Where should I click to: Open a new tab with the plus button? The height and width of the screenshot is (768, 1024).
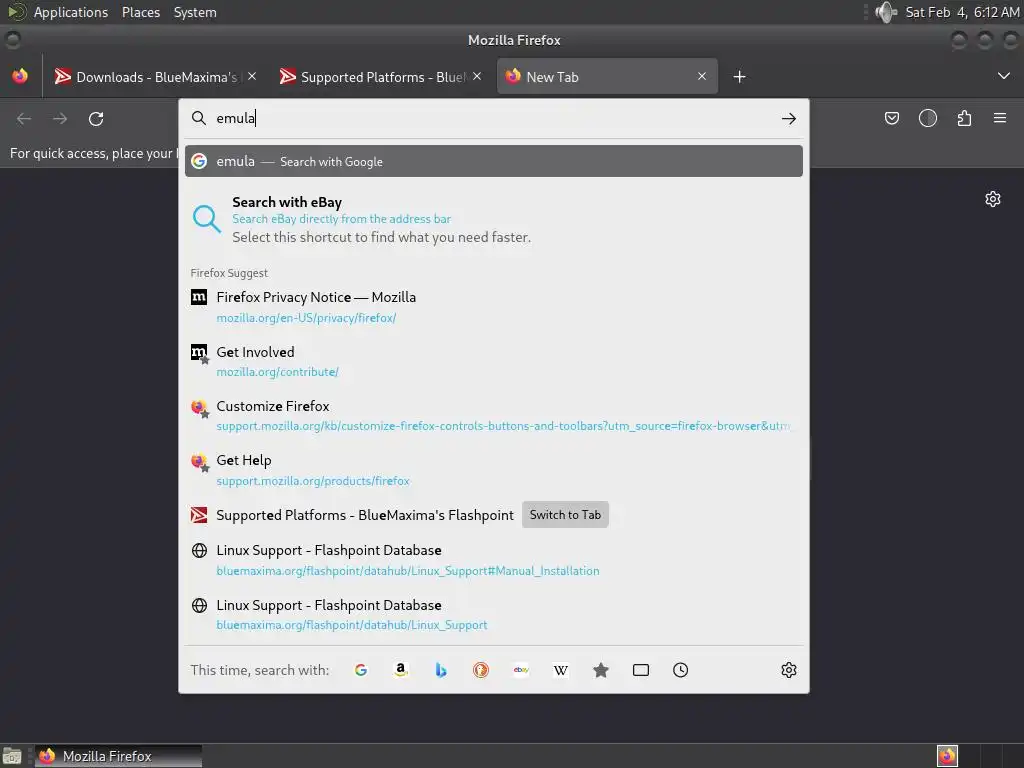pyautogui.click(x=739, y=77)
